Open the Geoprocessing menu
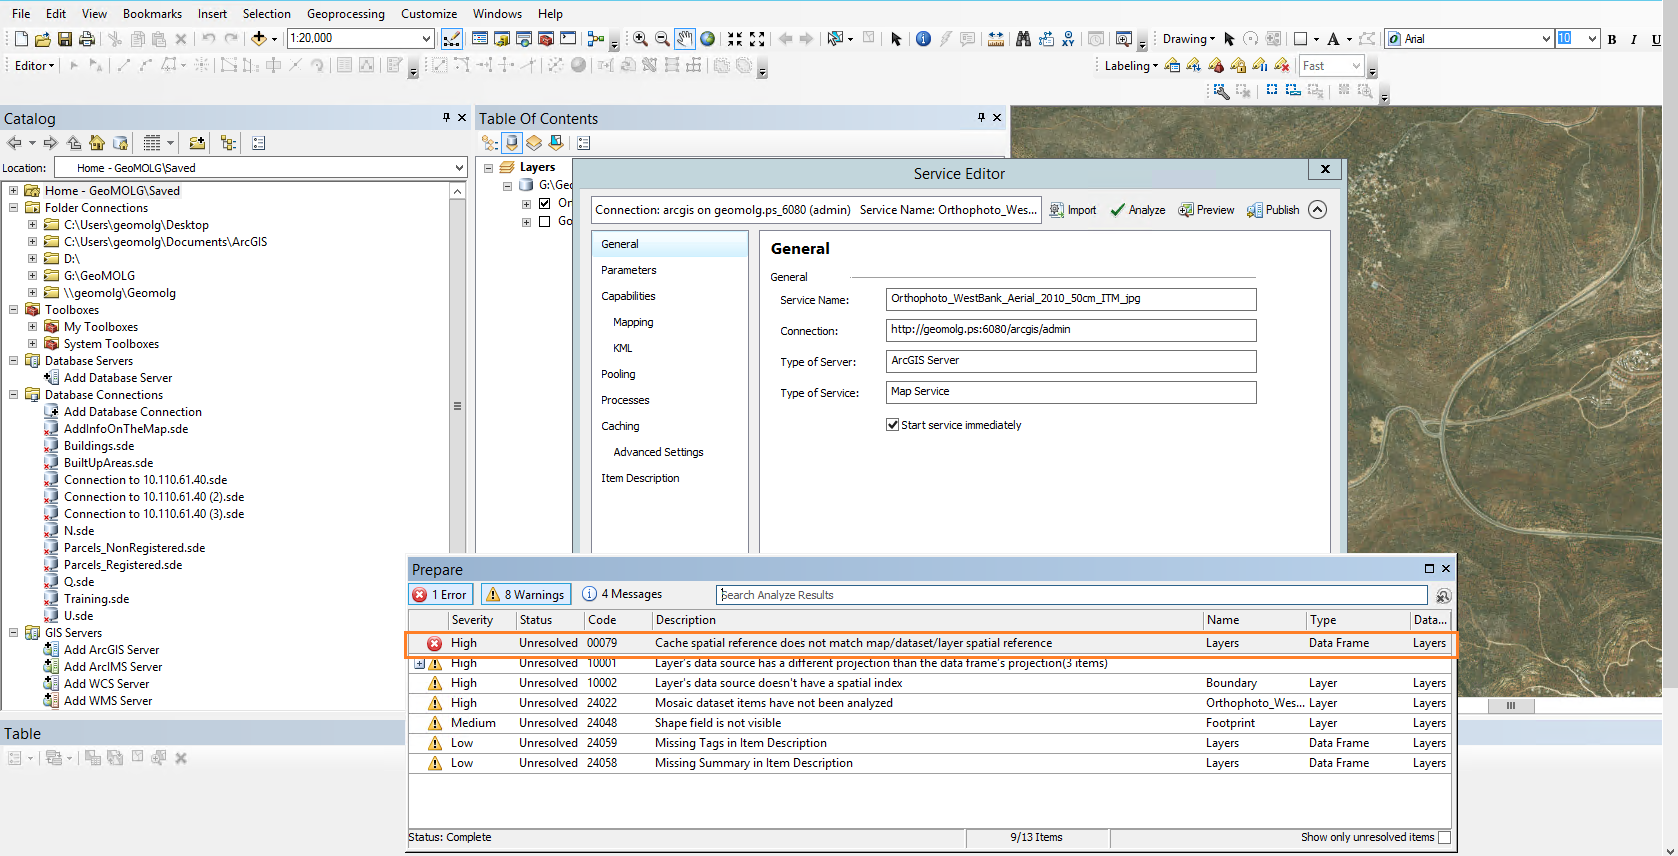 (x=345, y=14)
